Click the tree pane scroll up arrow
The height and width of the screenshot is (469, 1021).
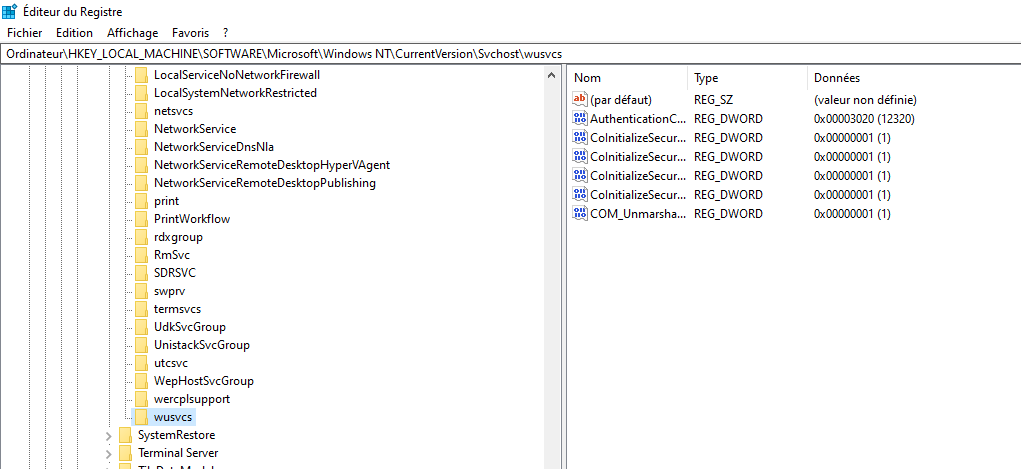coord(552,75)
